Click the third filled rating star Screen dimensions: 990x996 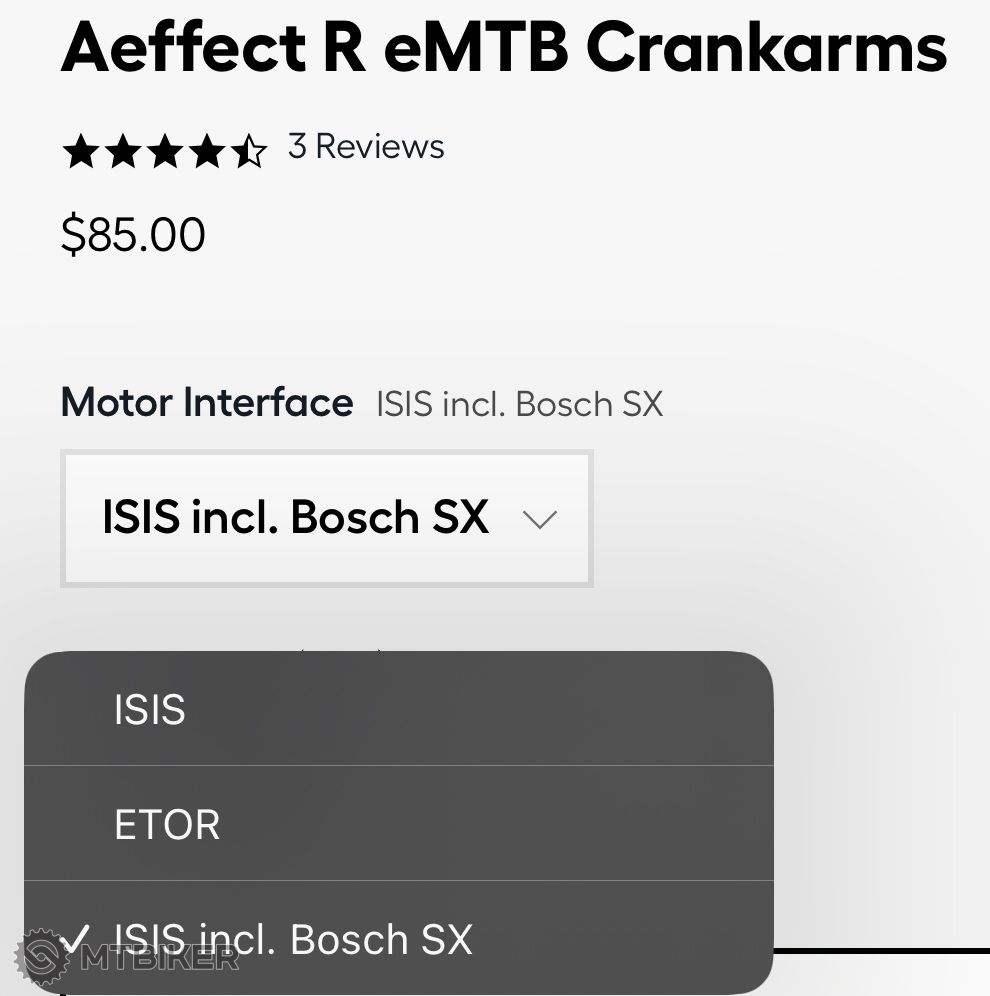pyautogui.click(x=164, y=153)
